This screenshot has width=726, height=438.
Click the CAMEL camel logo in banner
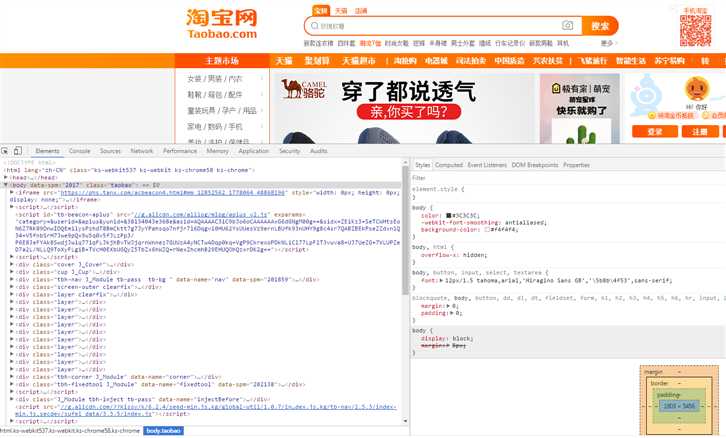tap(303, 89)
